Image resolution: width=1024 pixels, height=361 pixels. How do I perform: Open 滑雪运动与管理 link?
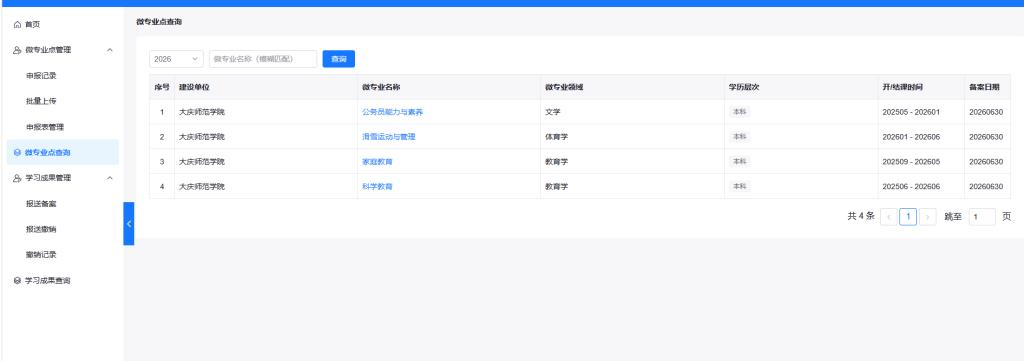point(389,137)
